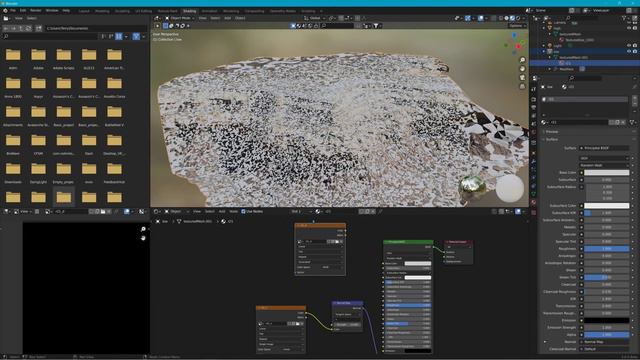Switch to the Shading workspace tab

click(x=189, y=11)
